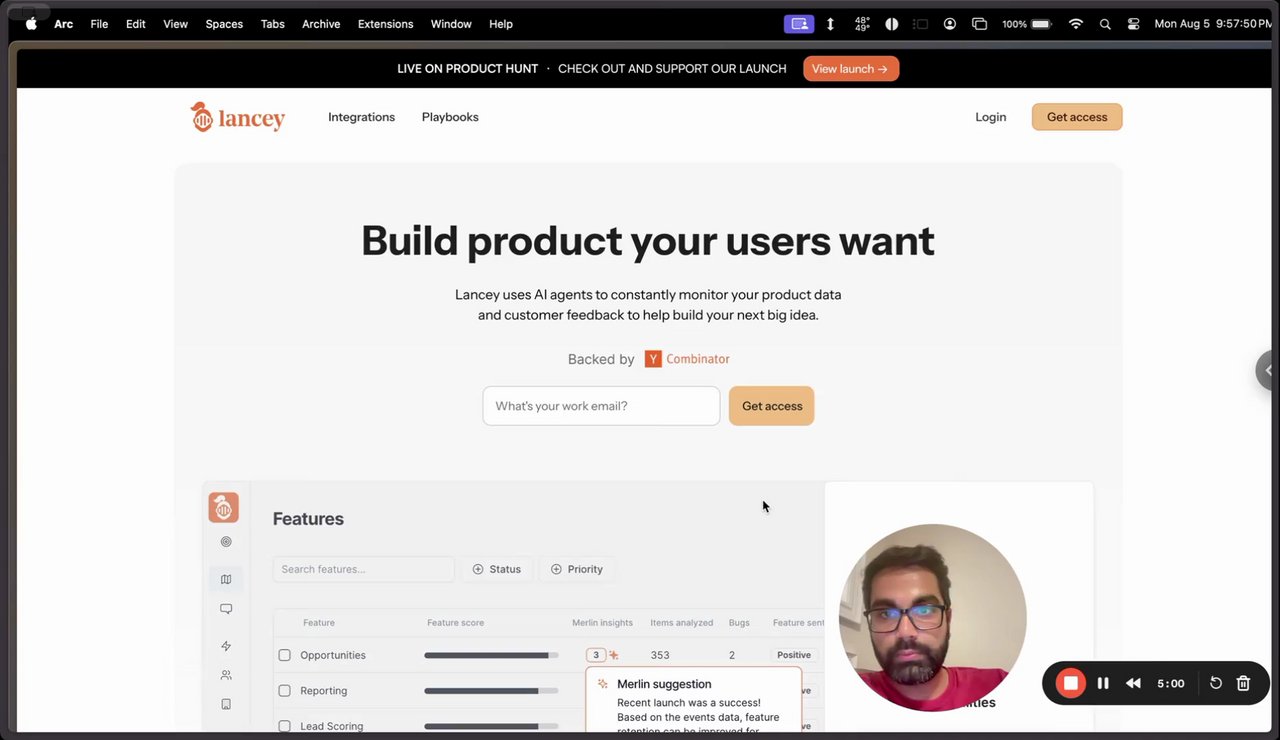
Task: Click the Lancey logo in the header
Action: point(238,117)
